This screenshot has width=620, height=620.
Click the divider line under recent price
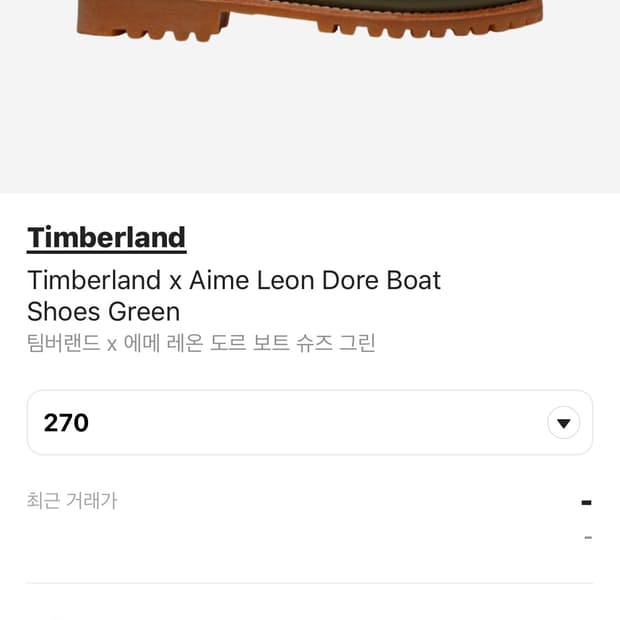point(310,583)
